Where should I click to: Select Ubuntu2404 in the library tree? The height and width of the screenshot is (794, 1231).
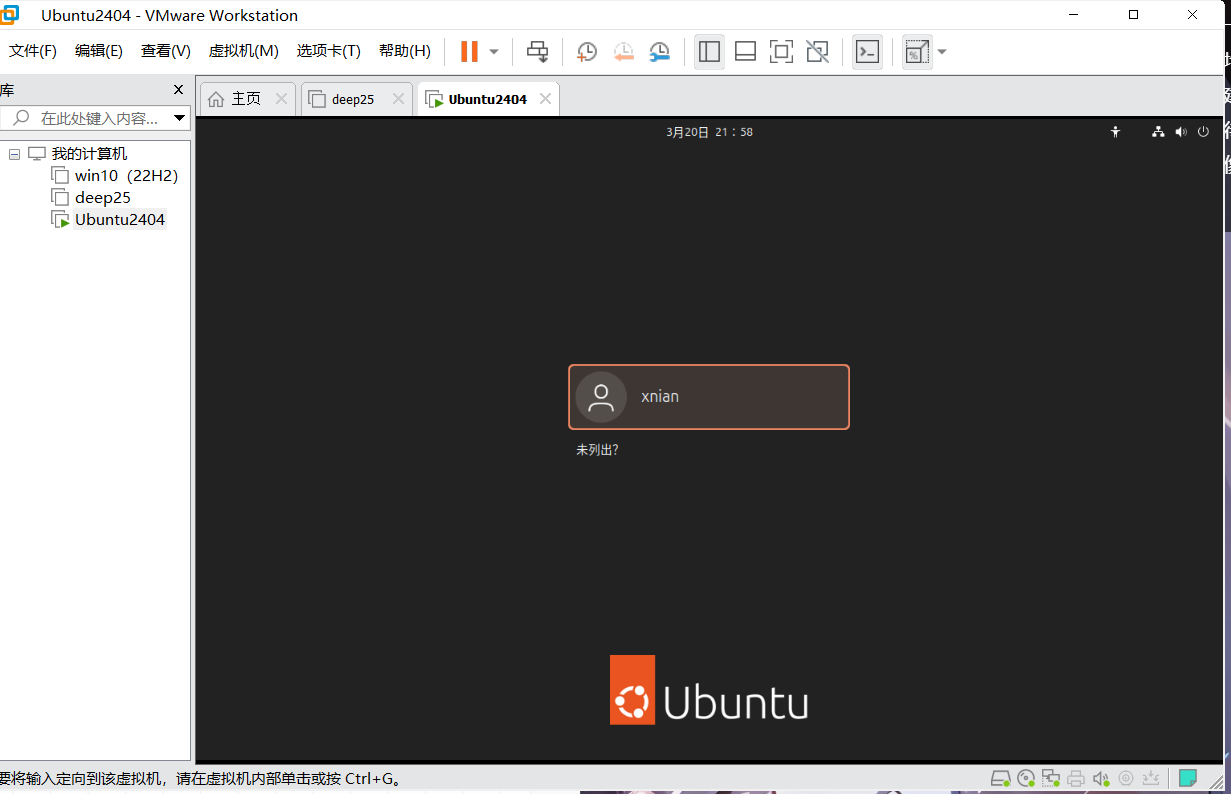pos(109,220)
